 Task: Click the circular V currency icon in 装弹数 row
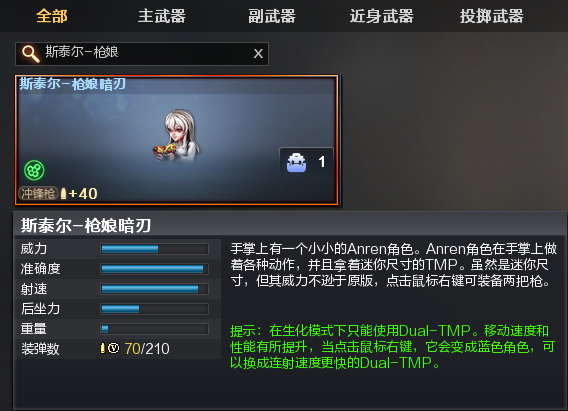[x=113, y=348]
